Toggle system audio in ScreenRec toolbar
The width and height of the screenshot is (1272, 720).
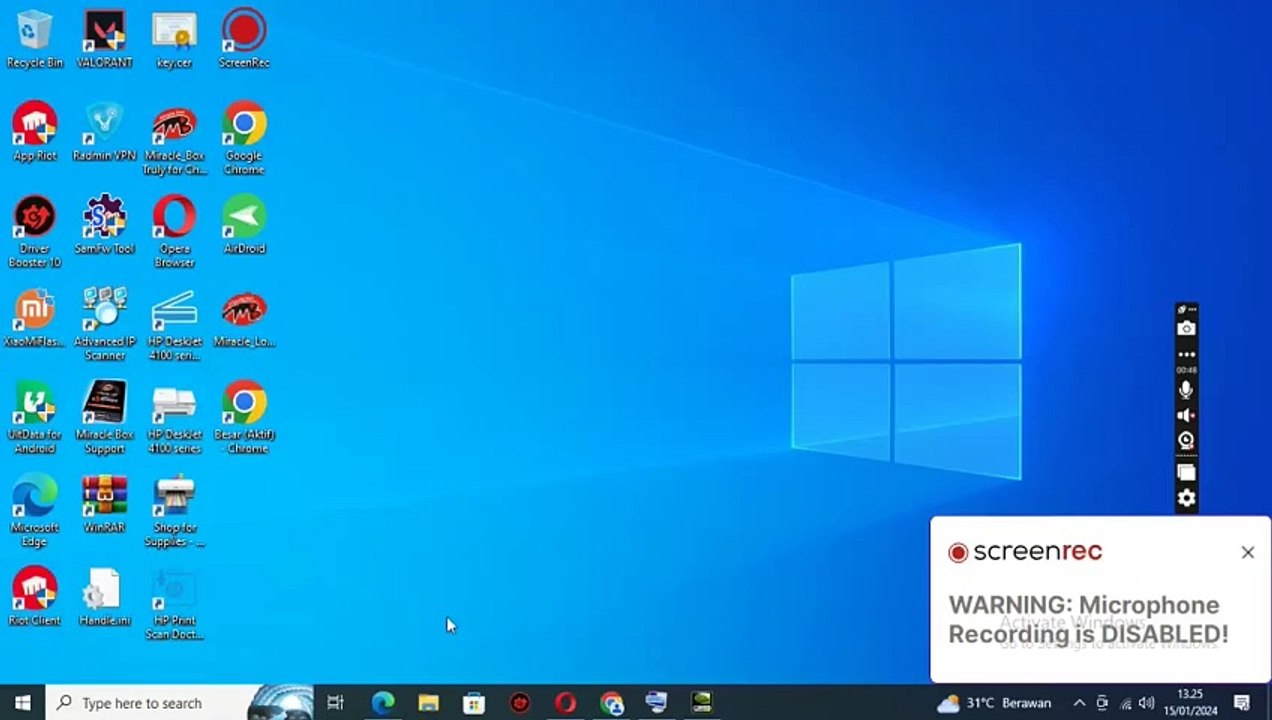[1186, 415]
